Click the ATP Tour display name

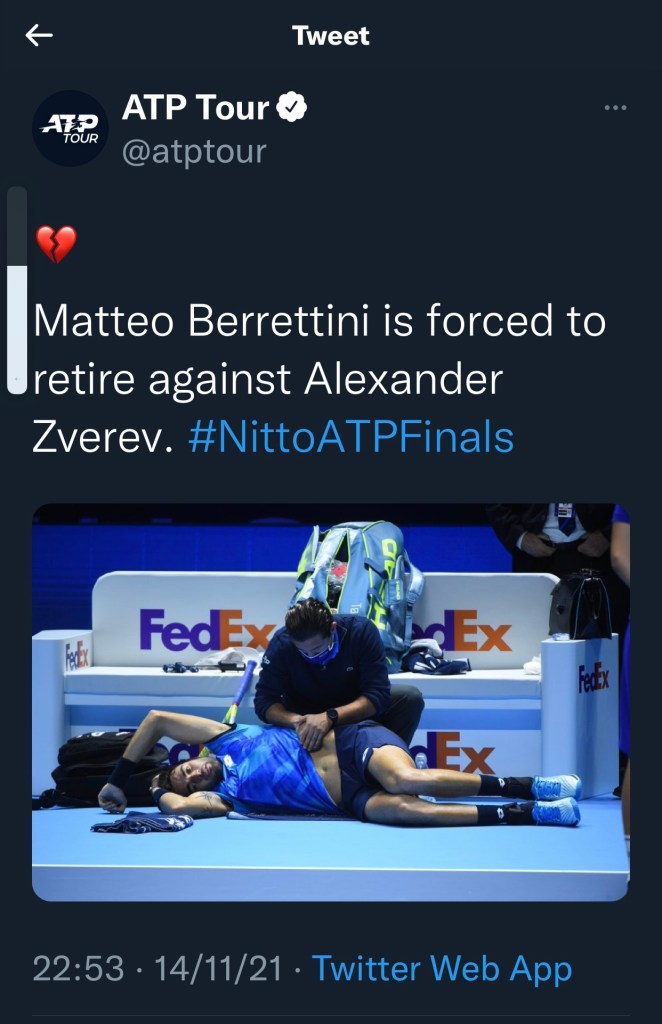(196, 107)
